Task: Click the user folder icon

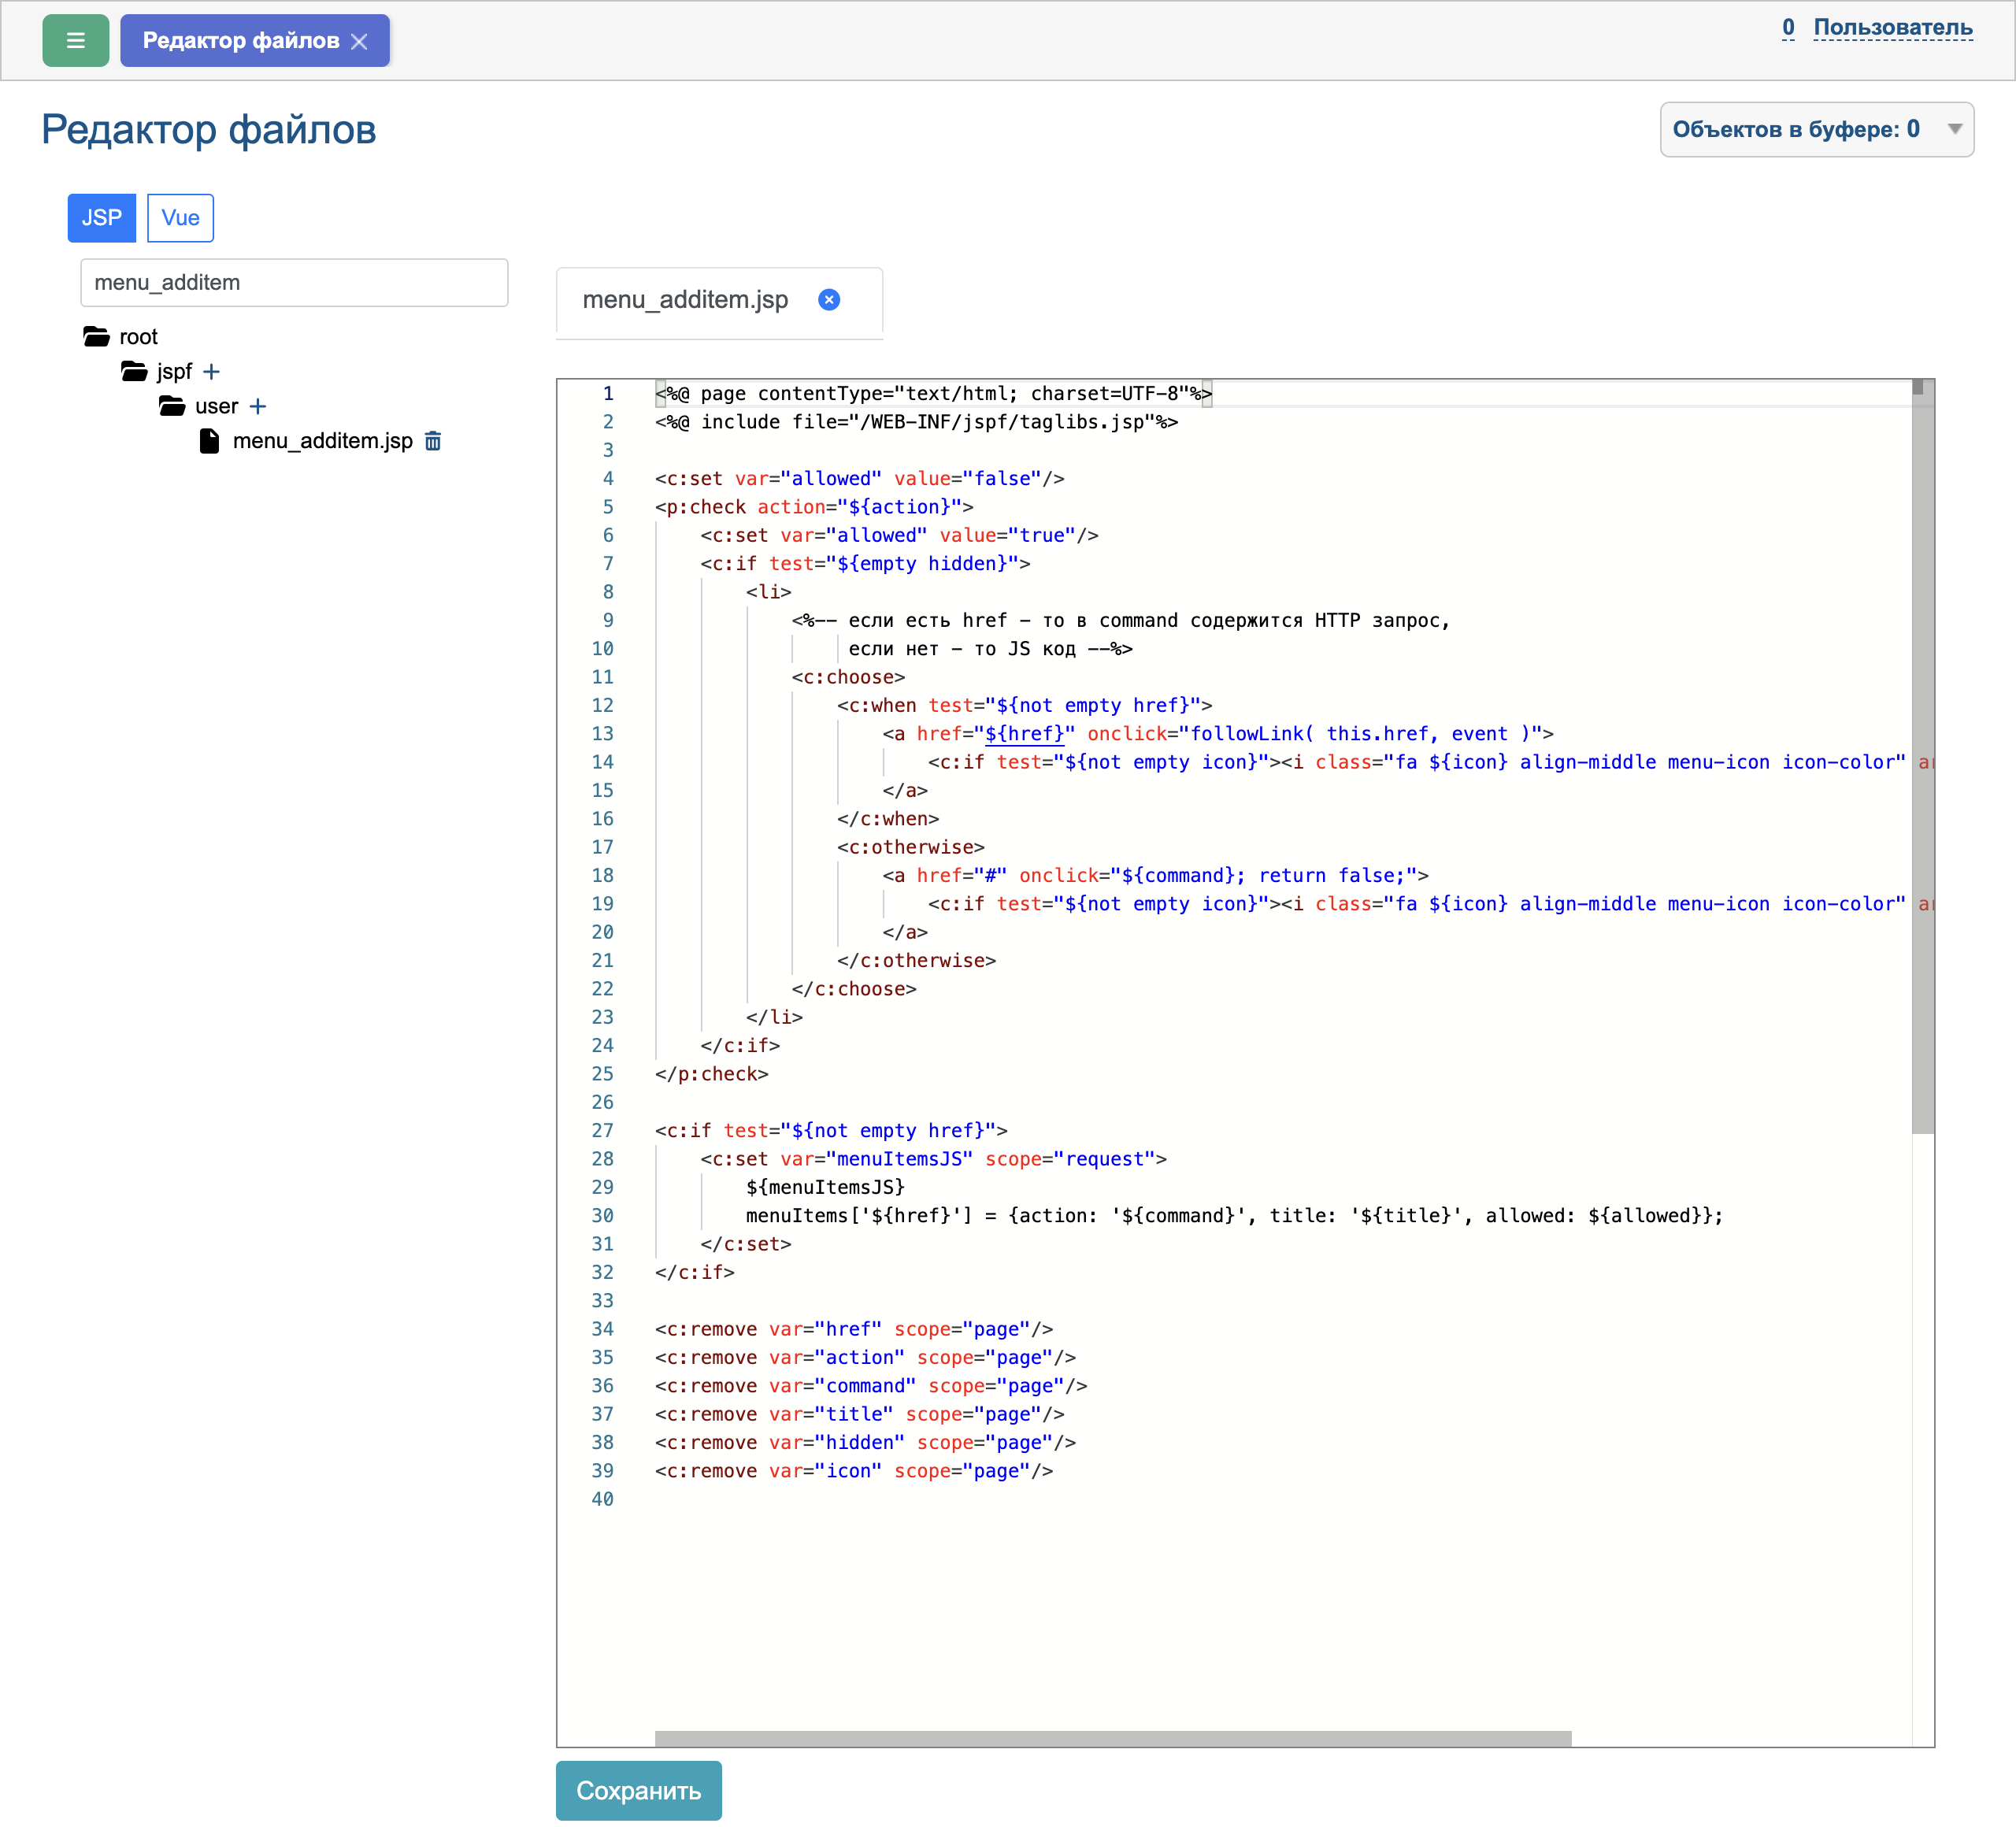Action: tap(172, 406)
